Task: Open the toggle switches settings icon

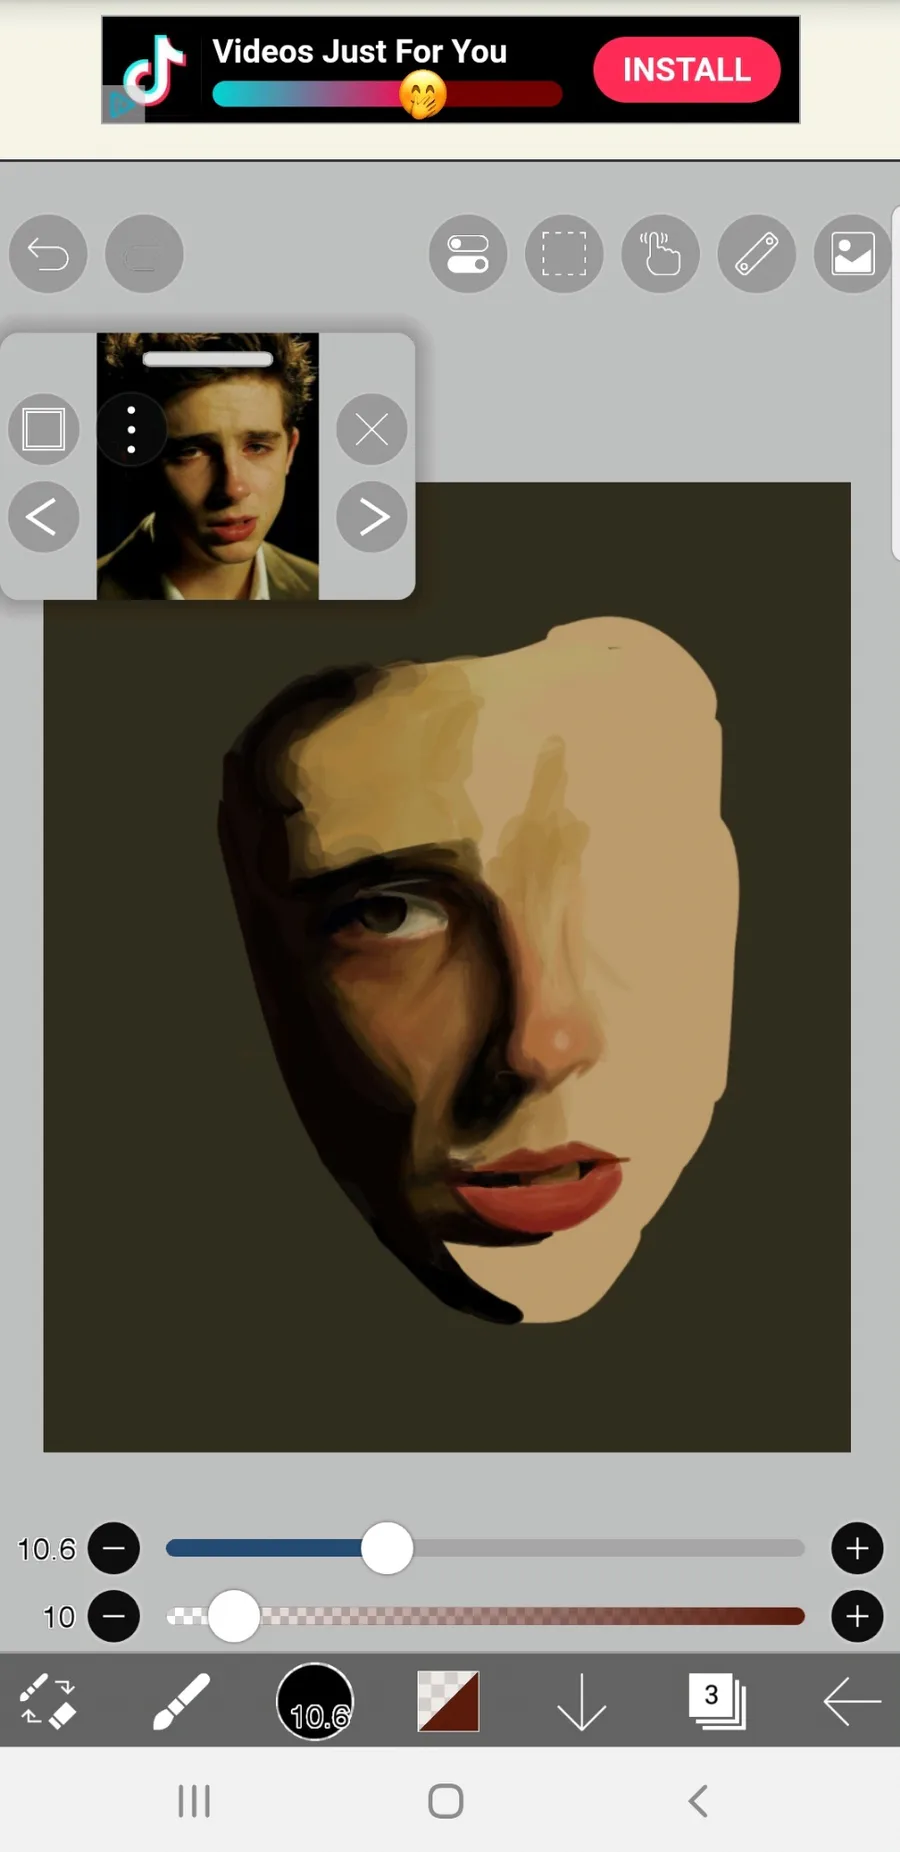Action: (x=468, y=254)
